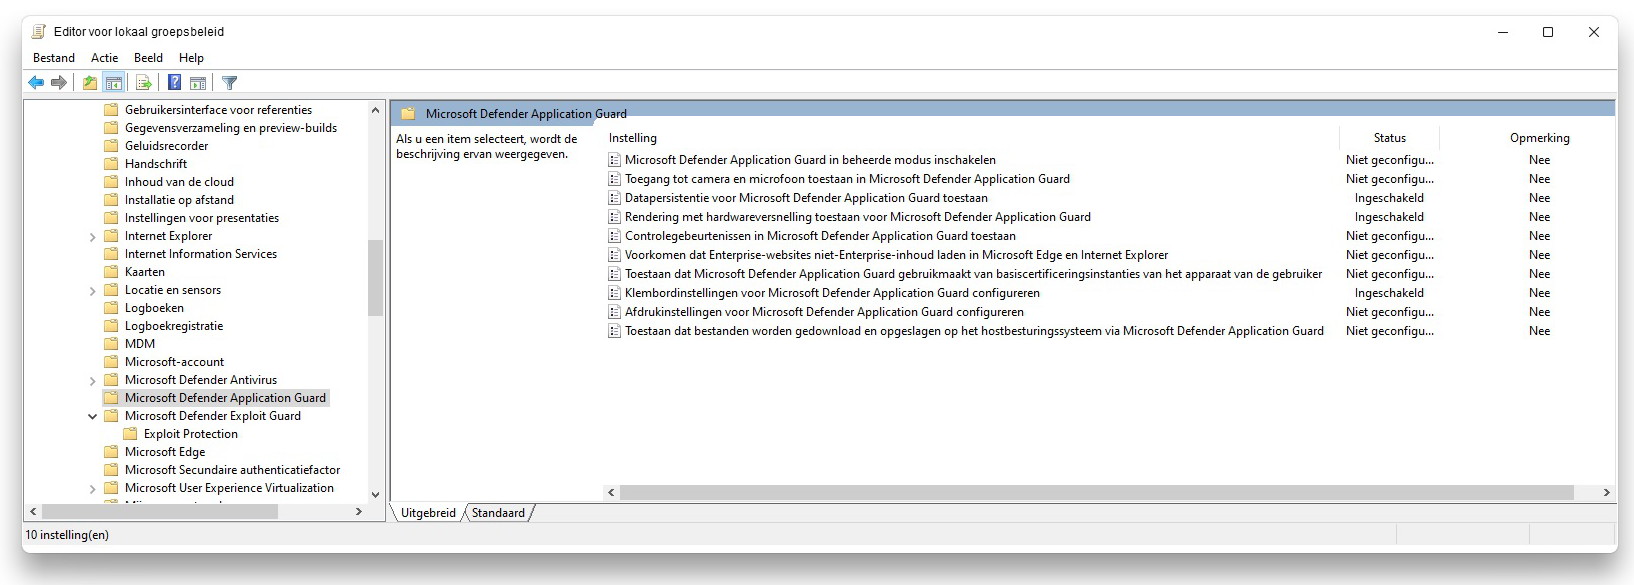This screenshot has width=1634, height=585.
Task: Select Gegevensverzameling en preview-builds folder
Action: point(231,128)
